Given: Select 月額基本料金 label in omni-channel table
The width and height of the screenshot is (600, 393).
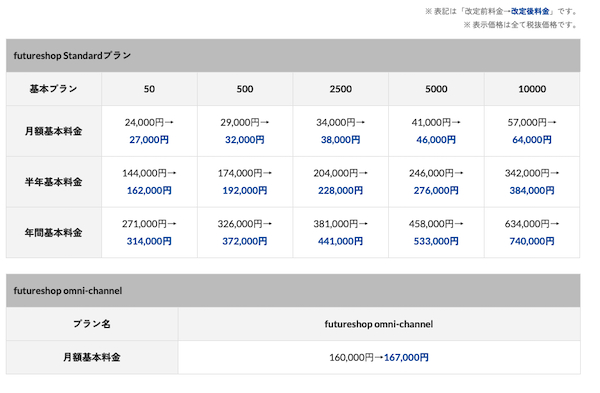Looking at the screenshot, I should tap(92, 357).
